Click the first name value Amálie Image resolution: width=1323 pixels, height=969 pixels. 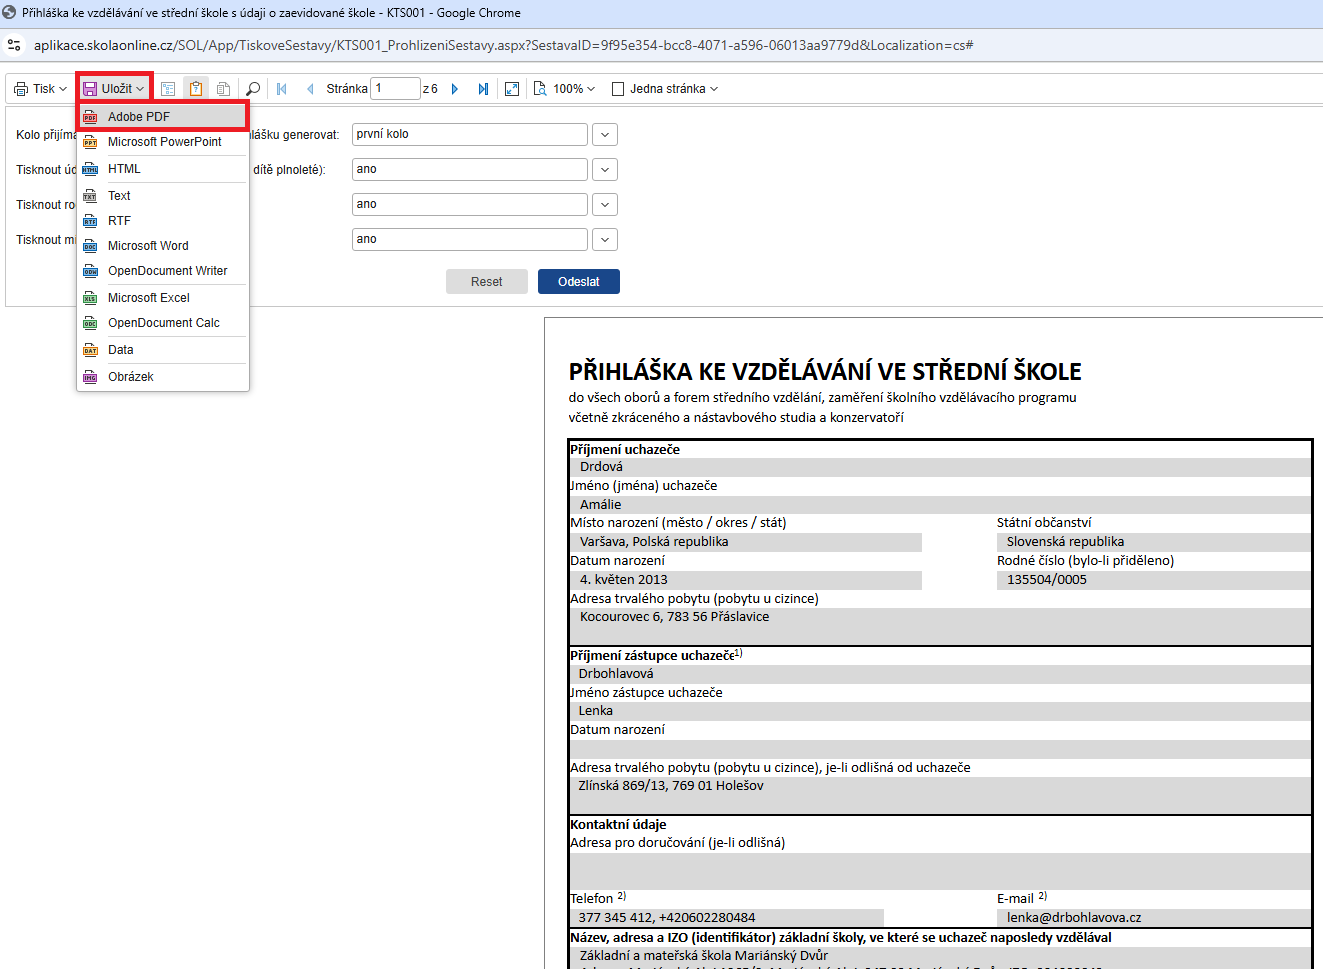pos(600,505)
